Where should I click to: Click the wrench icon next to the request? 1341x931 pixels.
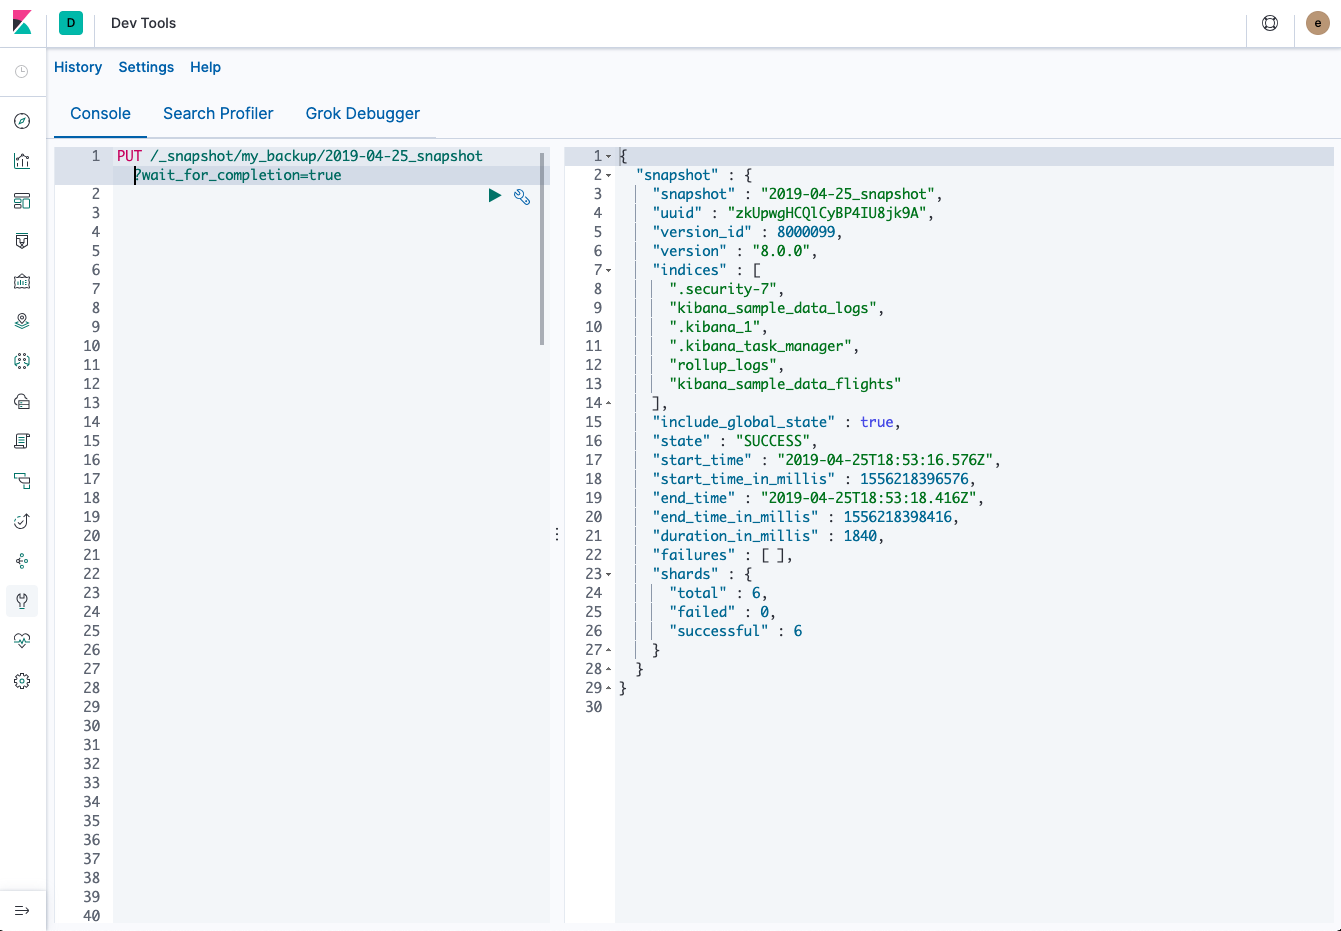click(522, 196)
